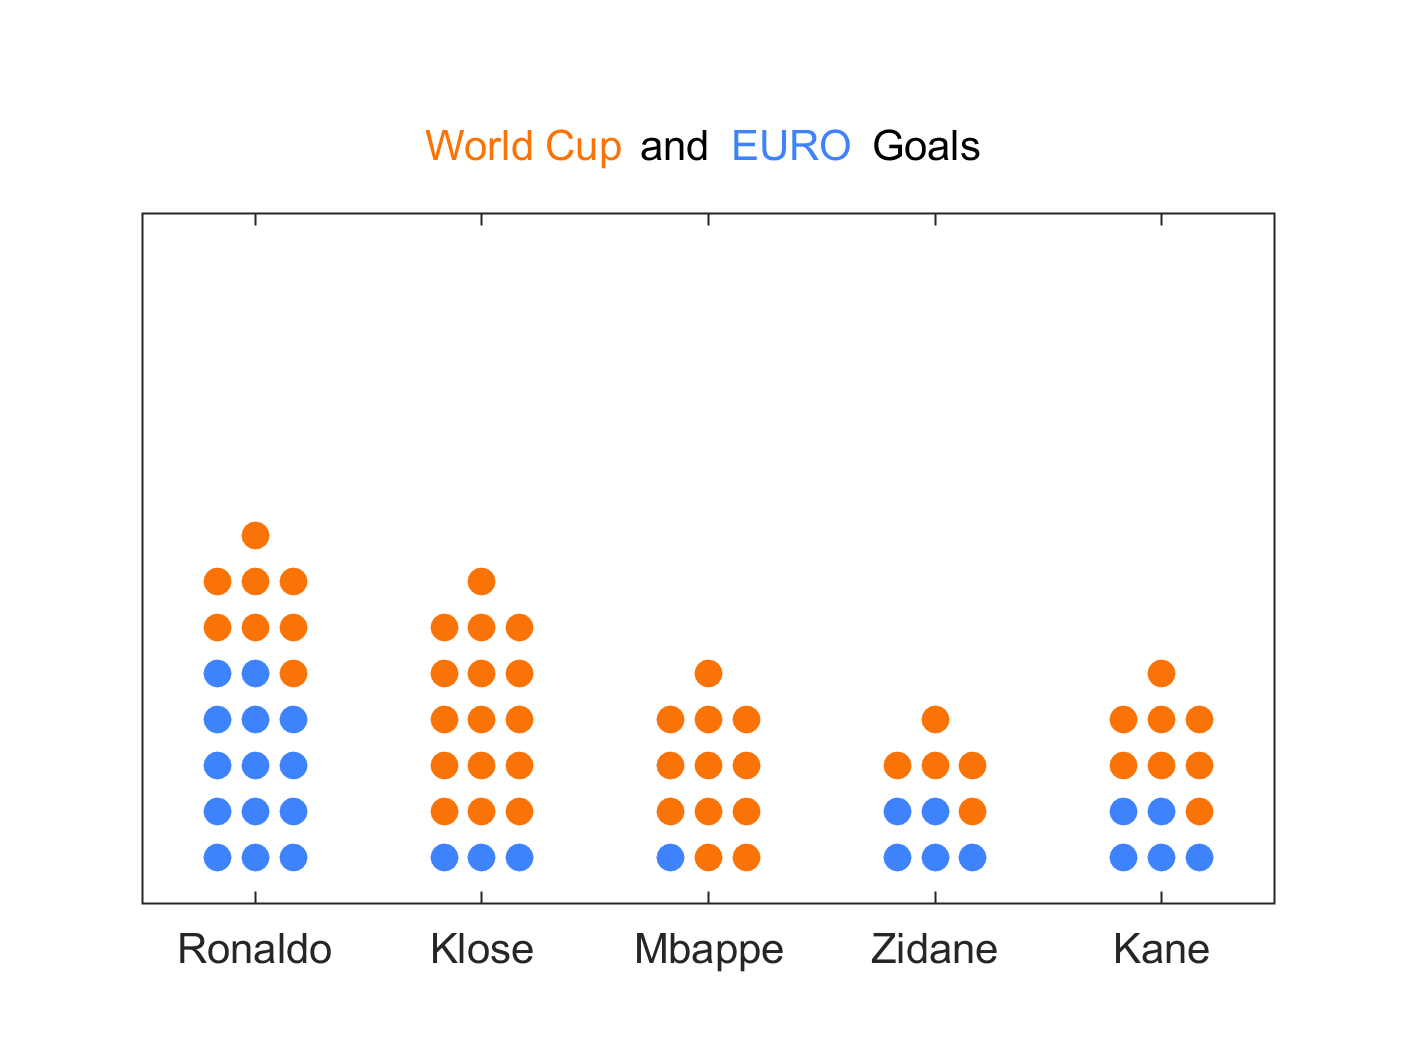The width and height of the screenshot is (1417, 1063).
Task: Select topmost orange dot above Klose
Action: [x=481, y=581]
